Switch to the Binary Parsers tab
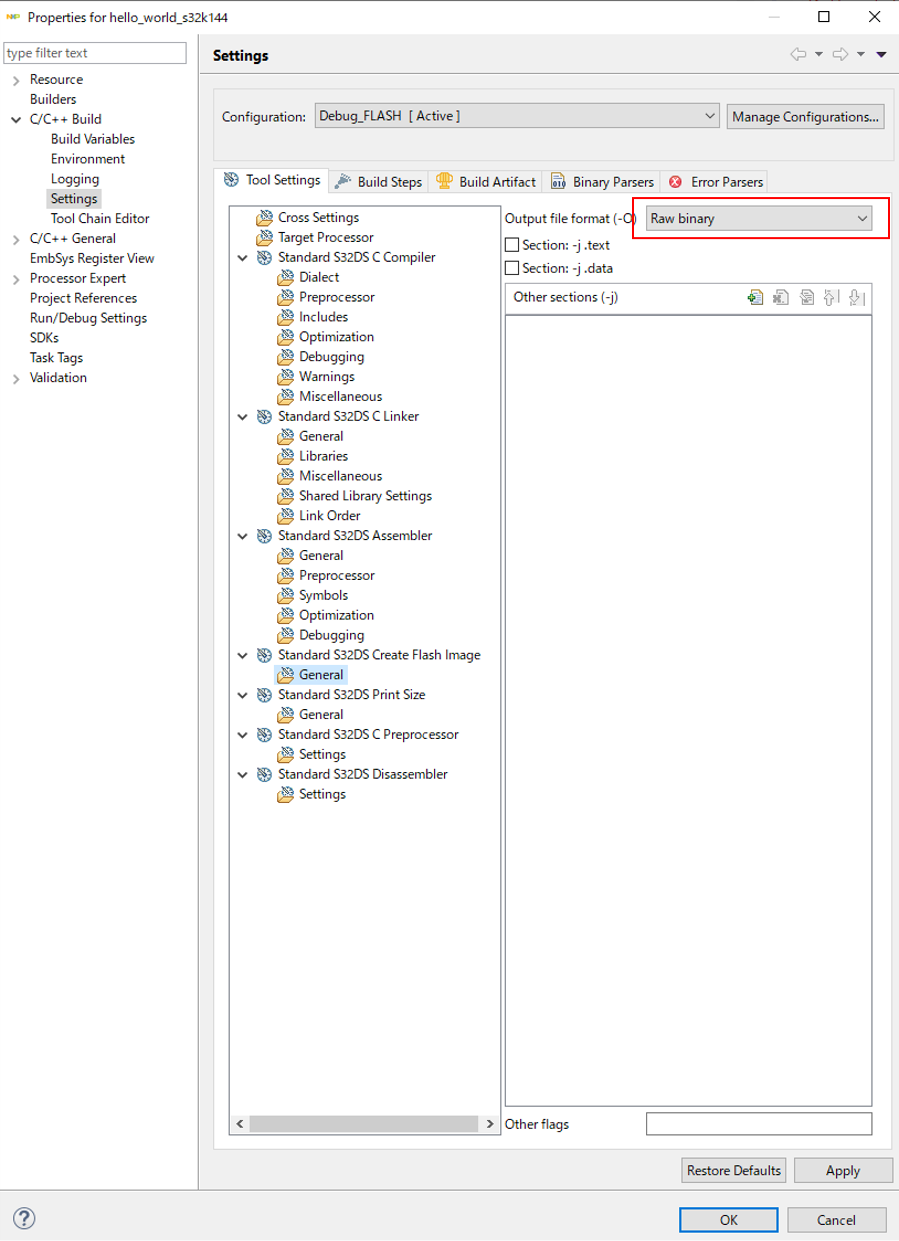The height and width of the screenshot is (1241, 899). coord(602,182)
